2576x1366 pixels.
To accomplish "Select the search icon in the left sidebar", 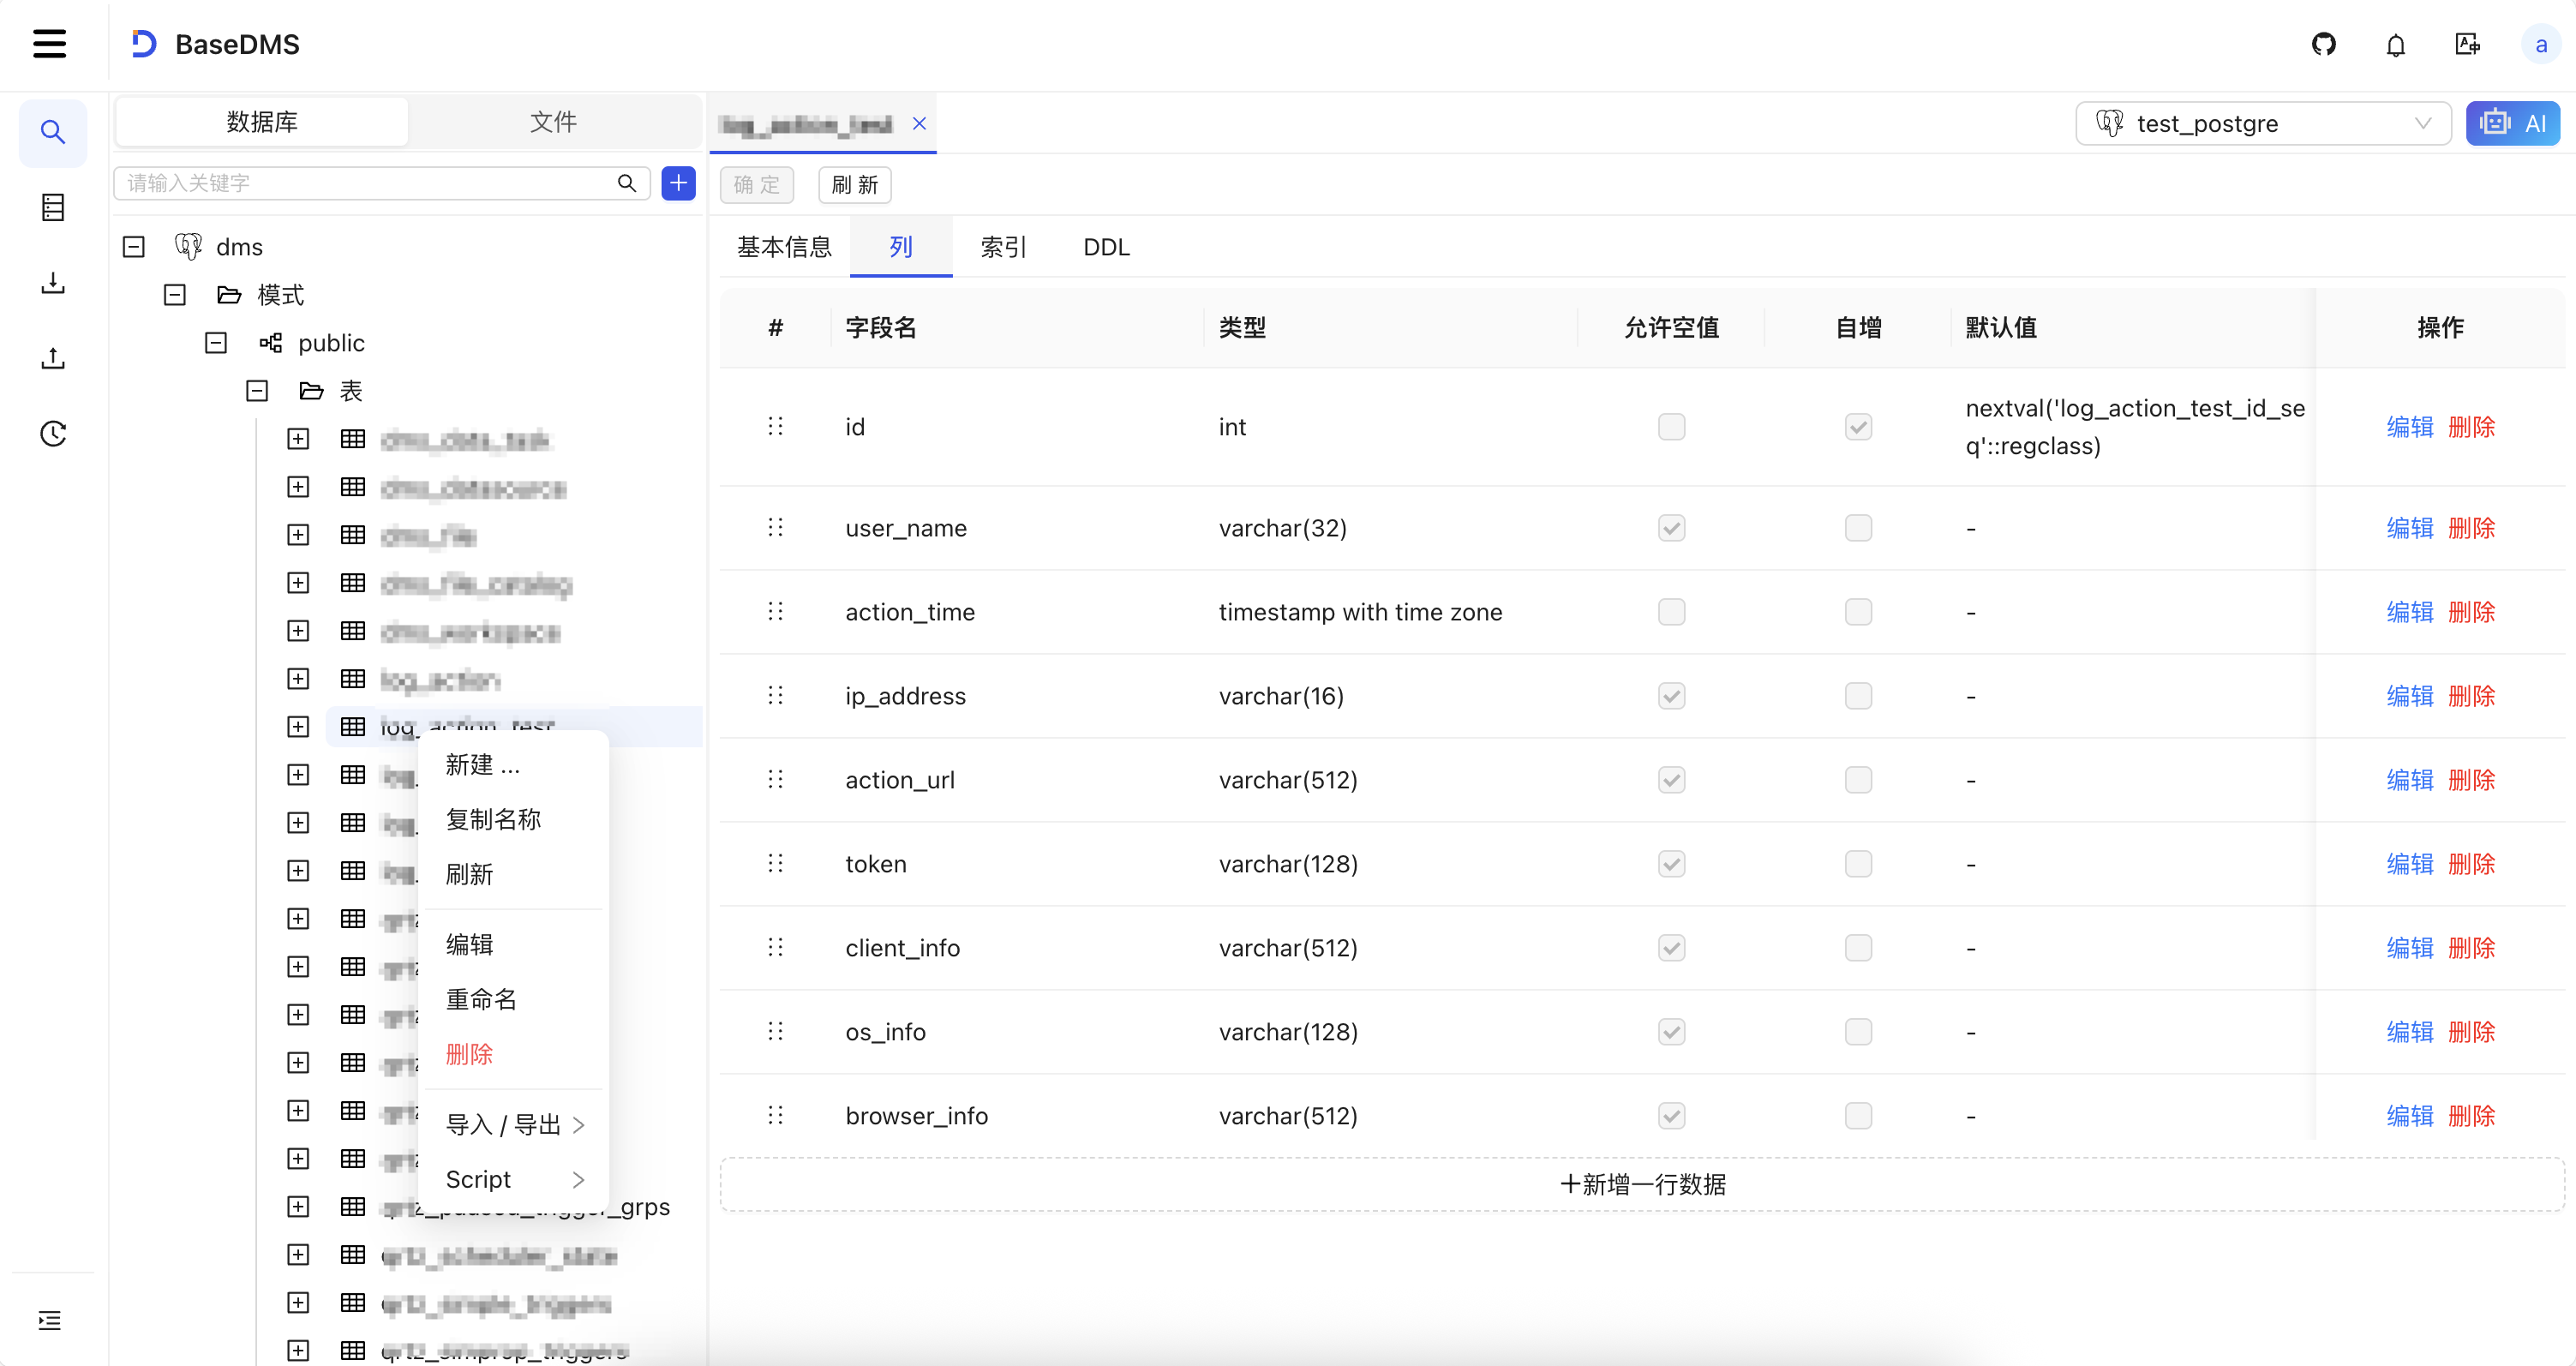I will click(x=52, y=132).
